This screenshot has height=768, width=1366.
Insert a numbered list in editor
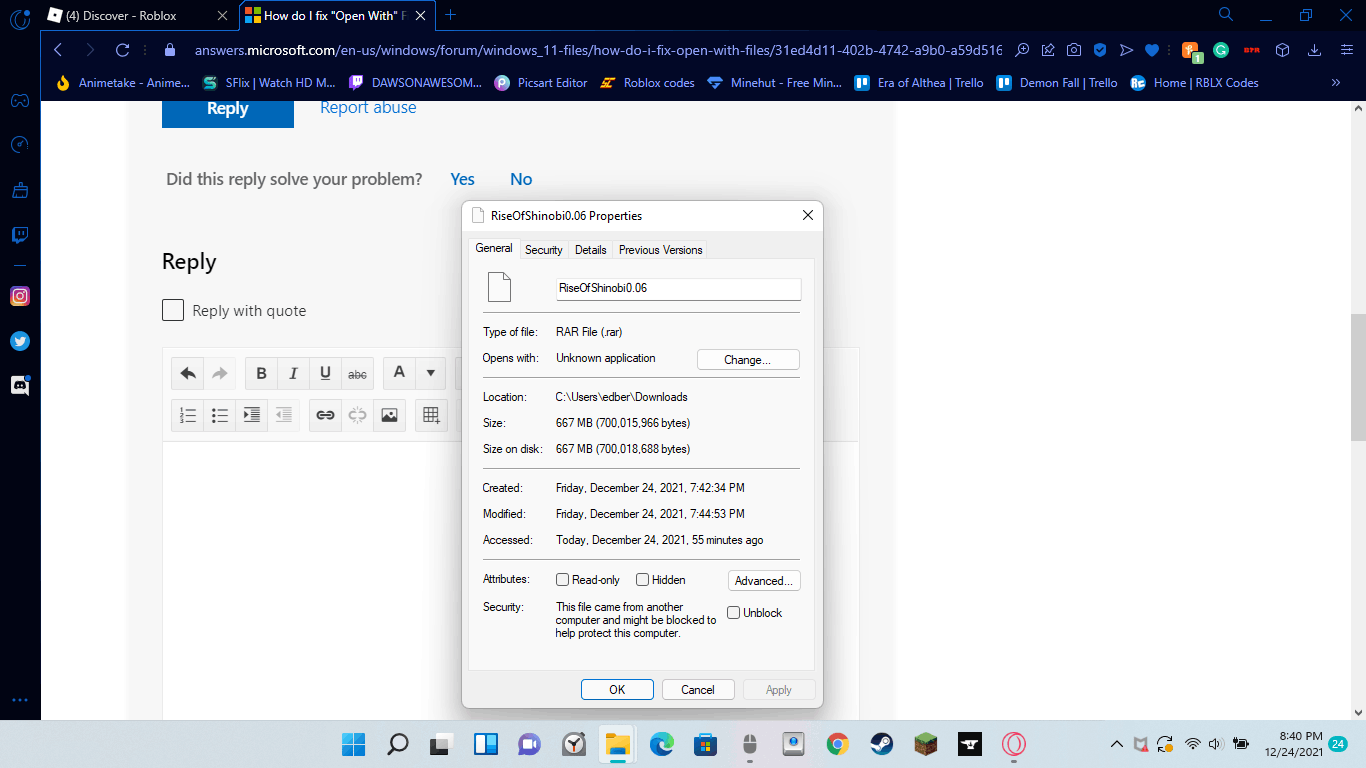click(x=188, y=415)
